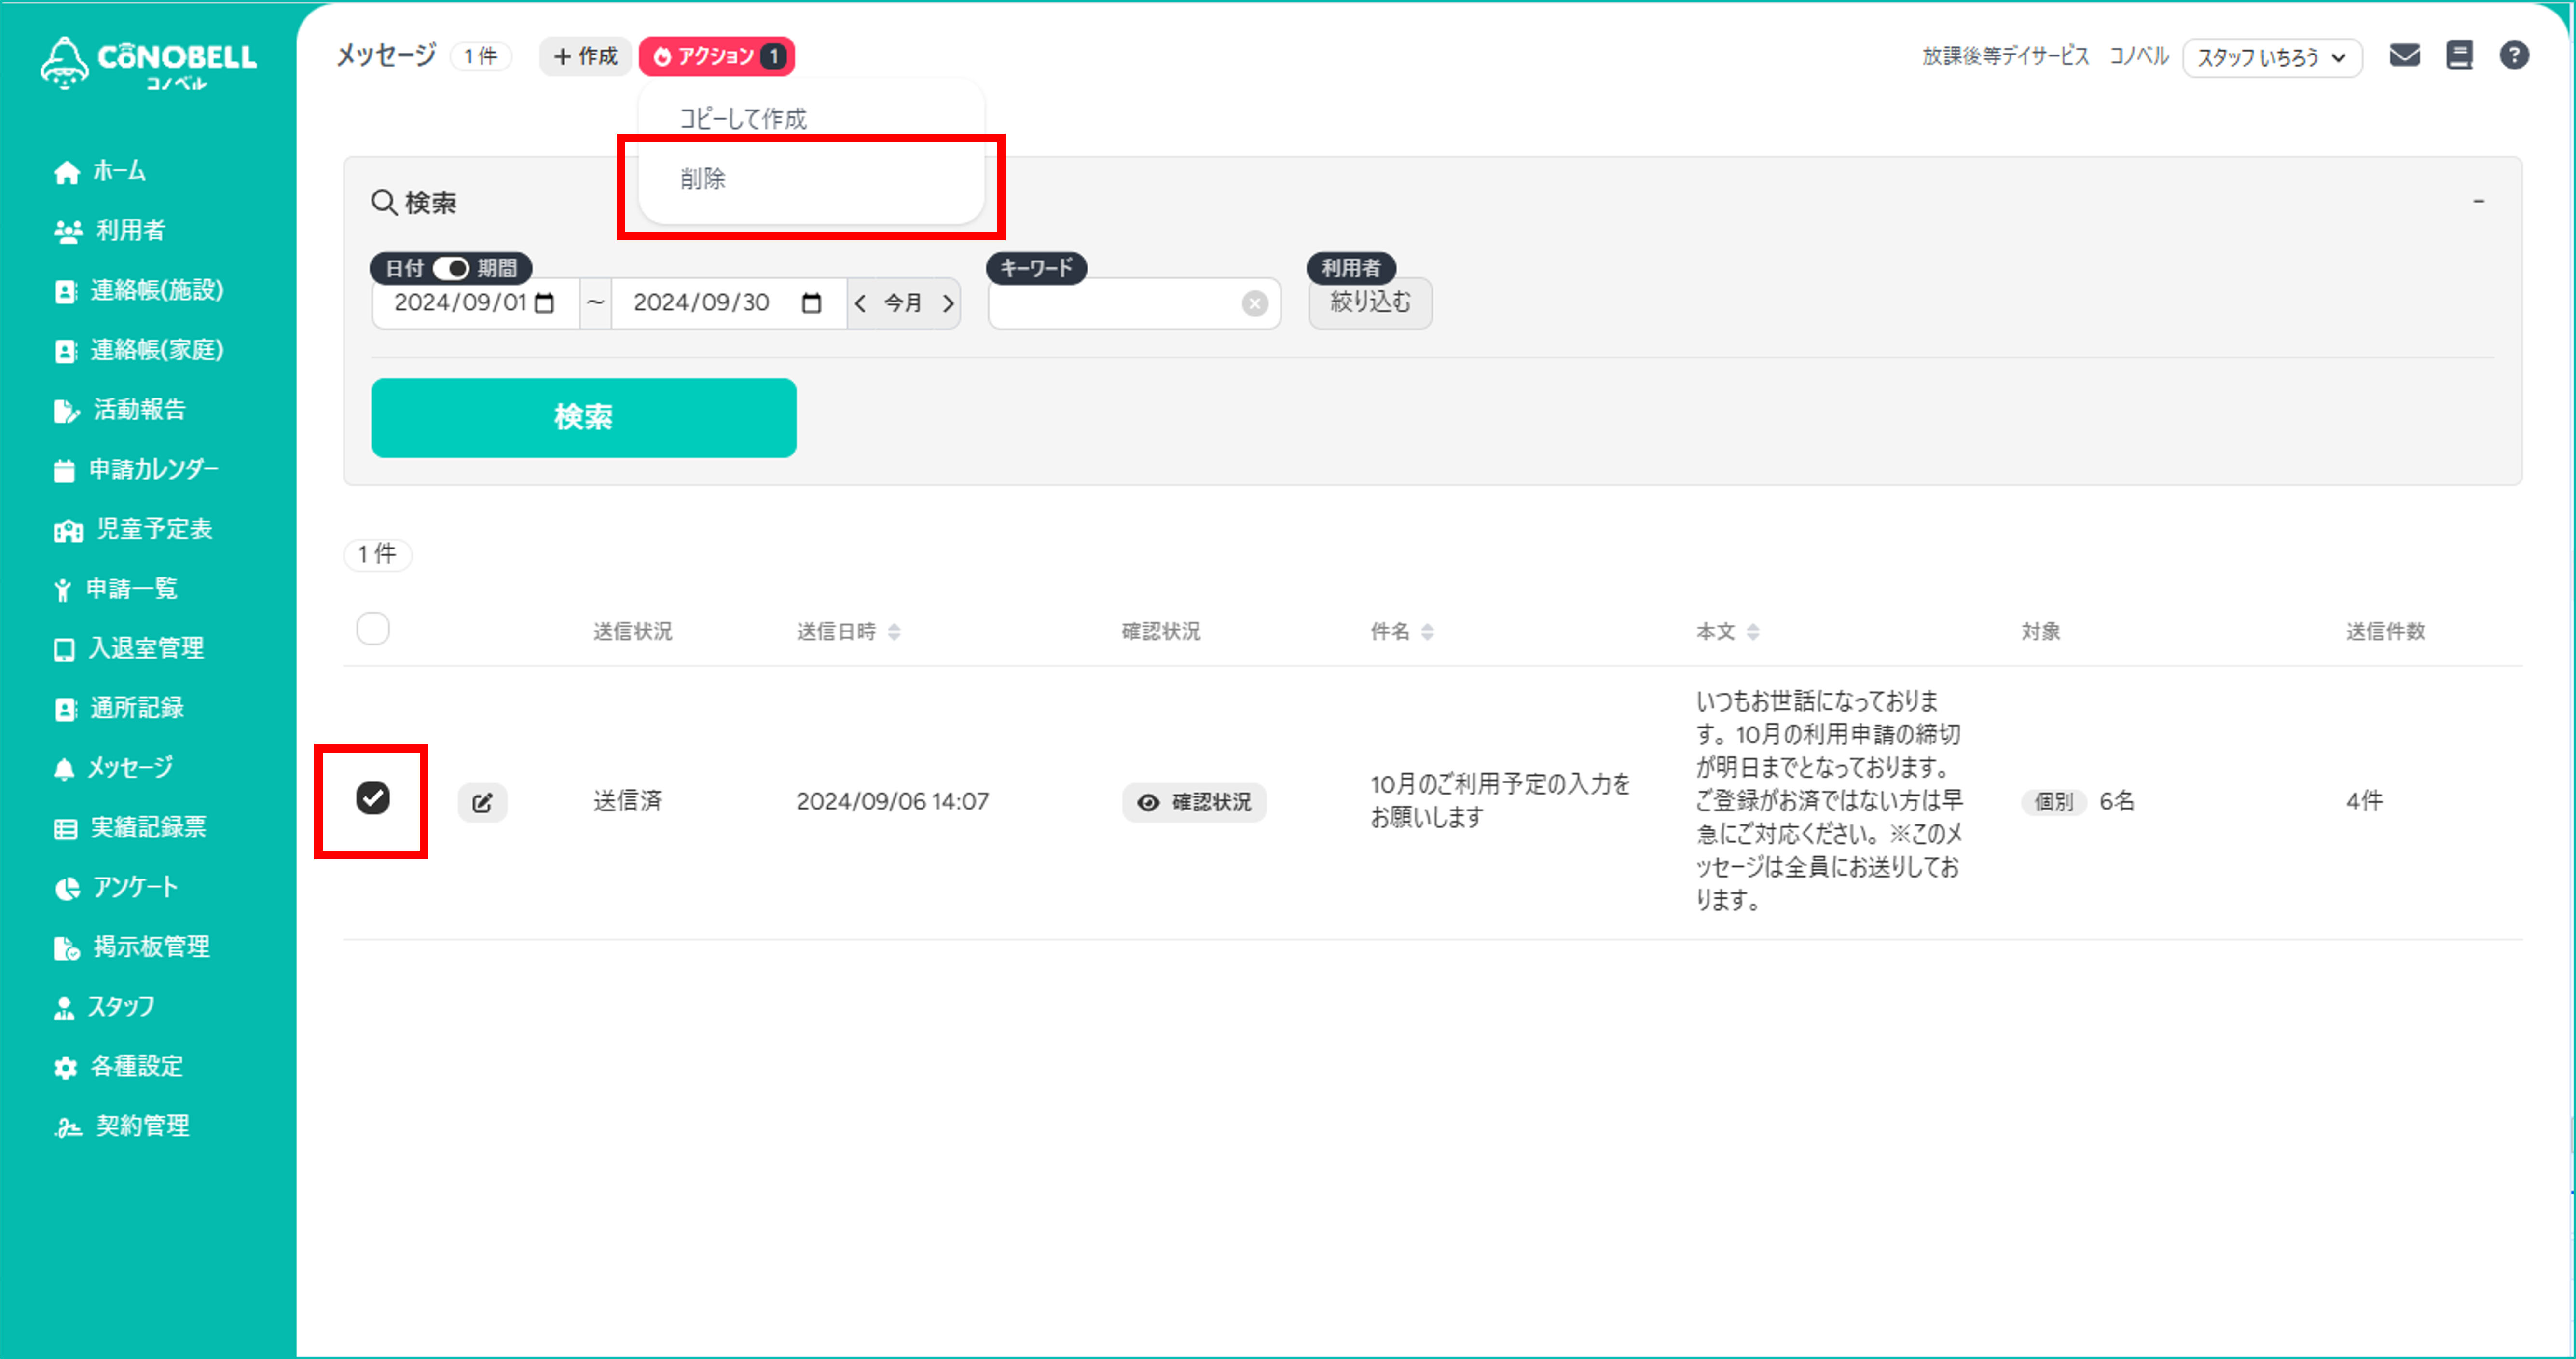Open 申請カレンダー from sidebar

click(x=136, y=469)
